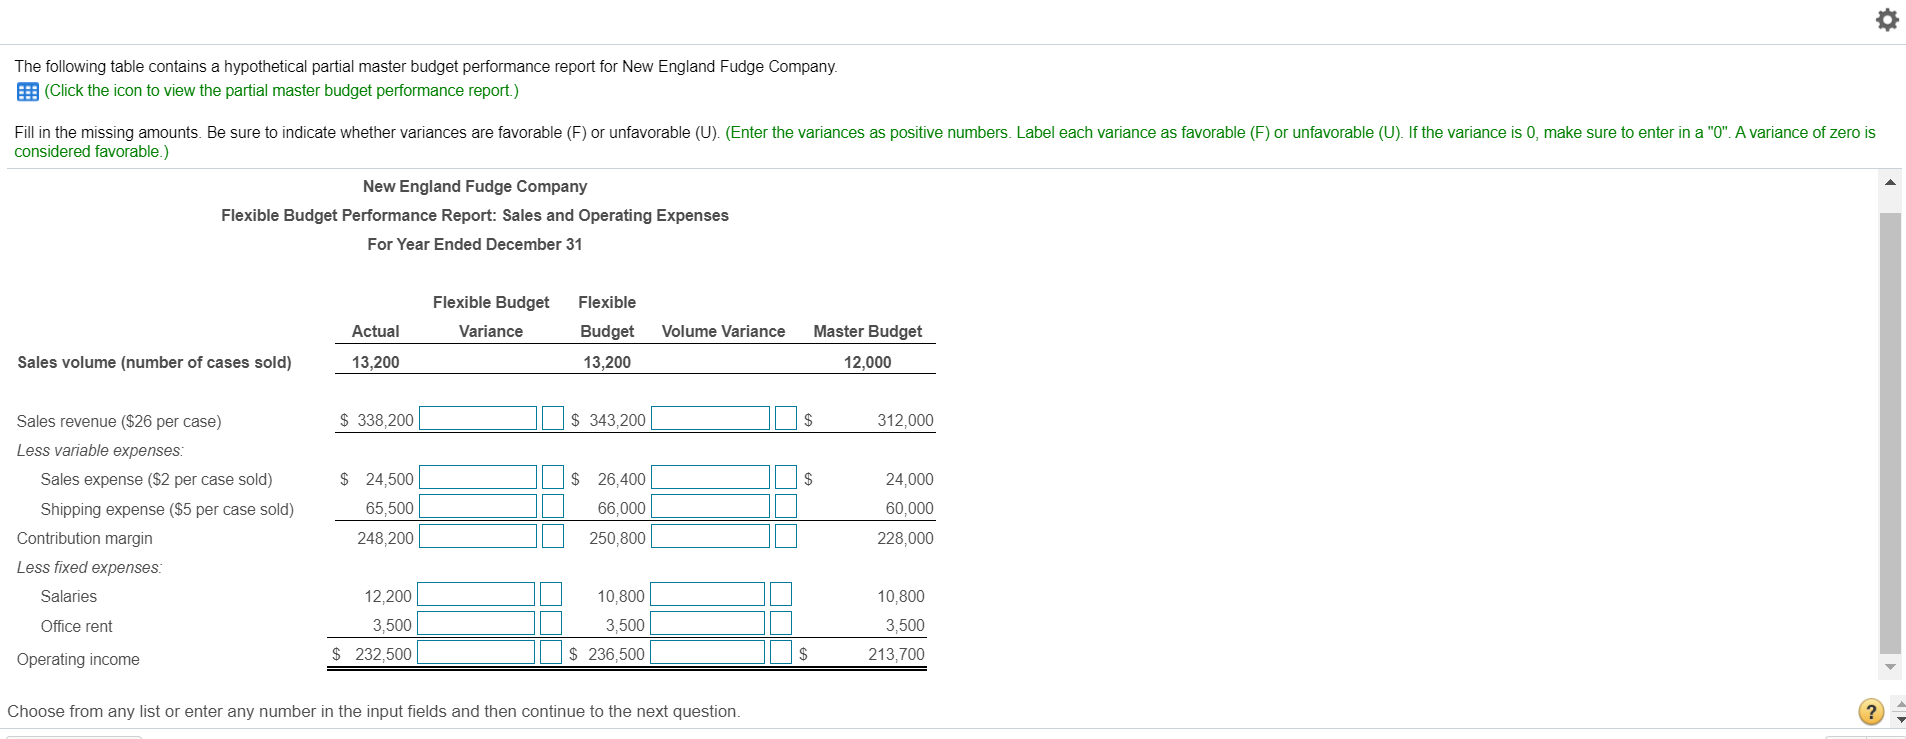
Task: Click Office rent flexible budget variance field
Action: 476,623
